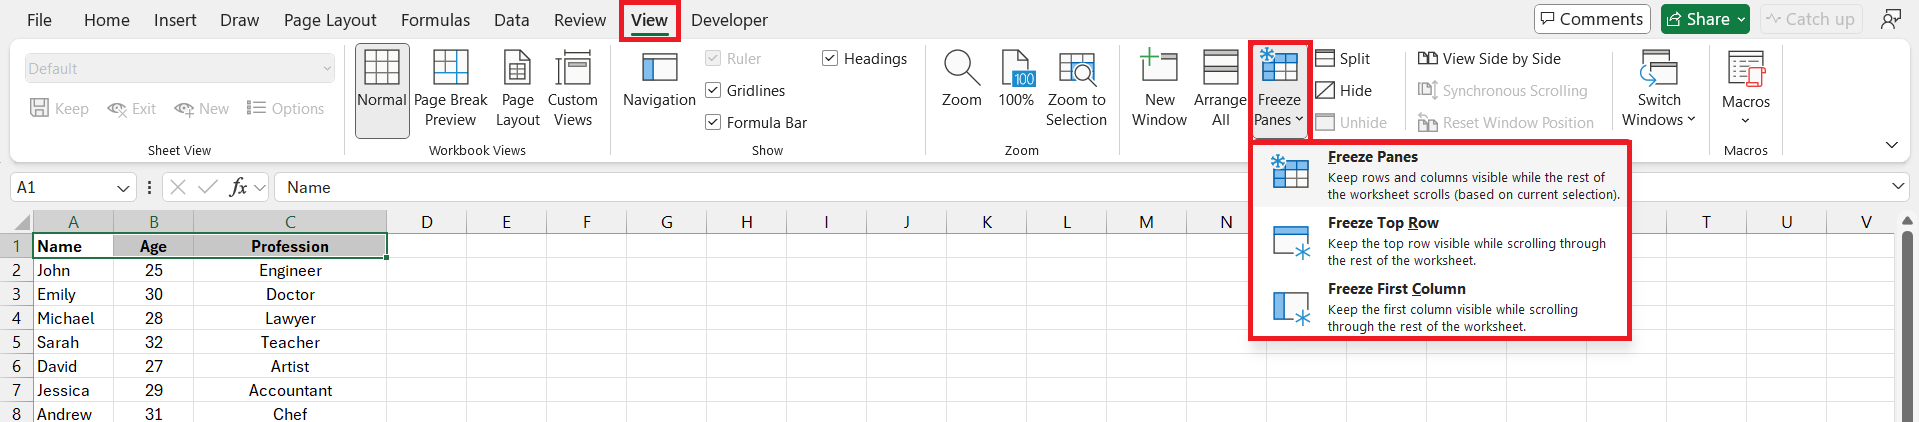This screenshot has height=422, width=1919.
Task: Open sheet view Options
Action: [285, 109]
